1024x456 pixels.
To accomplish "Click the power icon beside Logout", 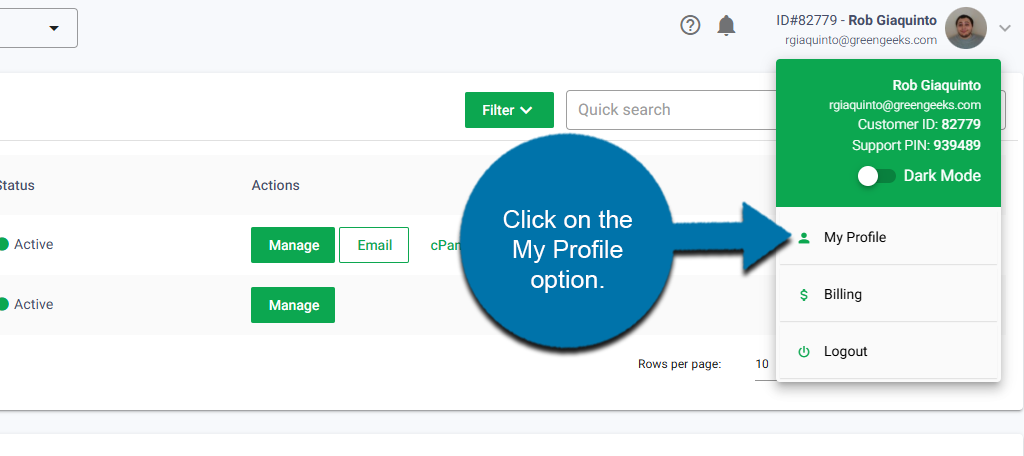I will coord(804,352).
